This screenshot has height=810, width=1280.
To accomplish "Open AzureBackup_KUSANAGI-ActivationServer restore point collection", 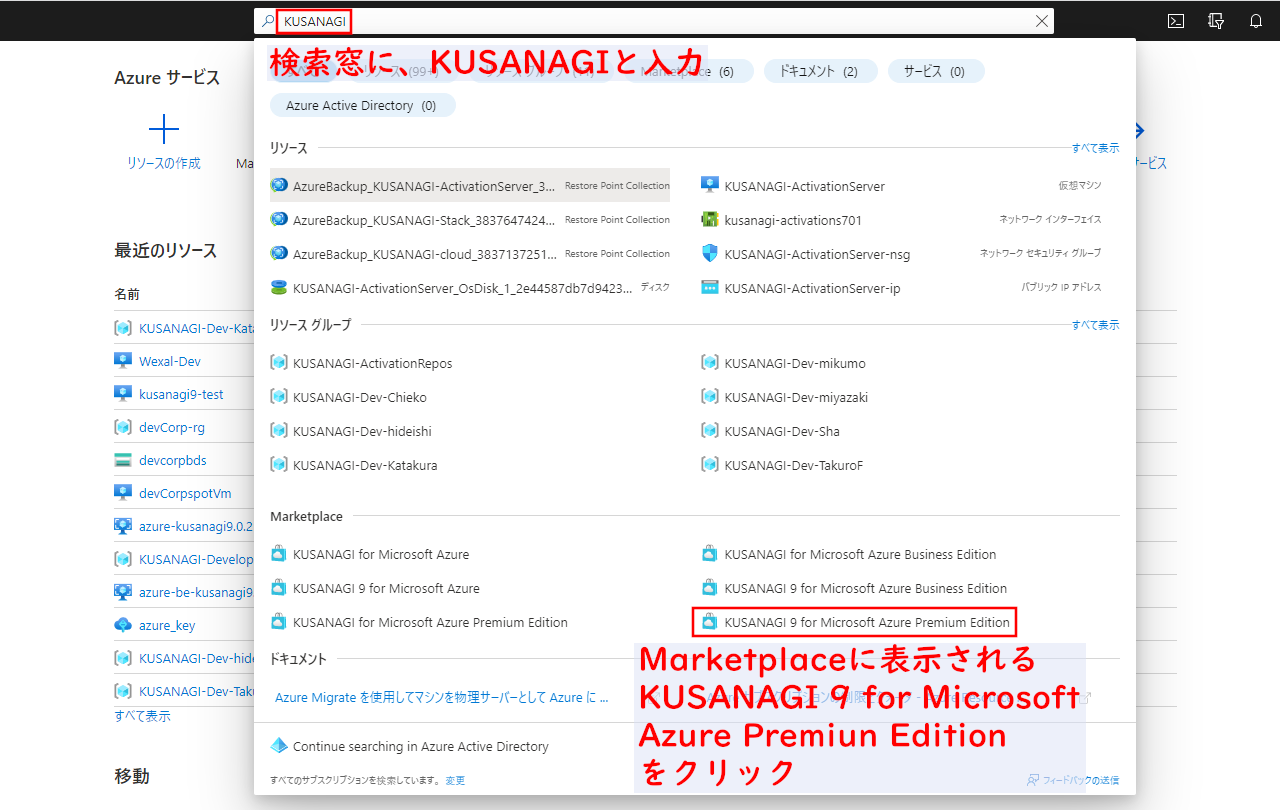I will (x=470, y=186).
